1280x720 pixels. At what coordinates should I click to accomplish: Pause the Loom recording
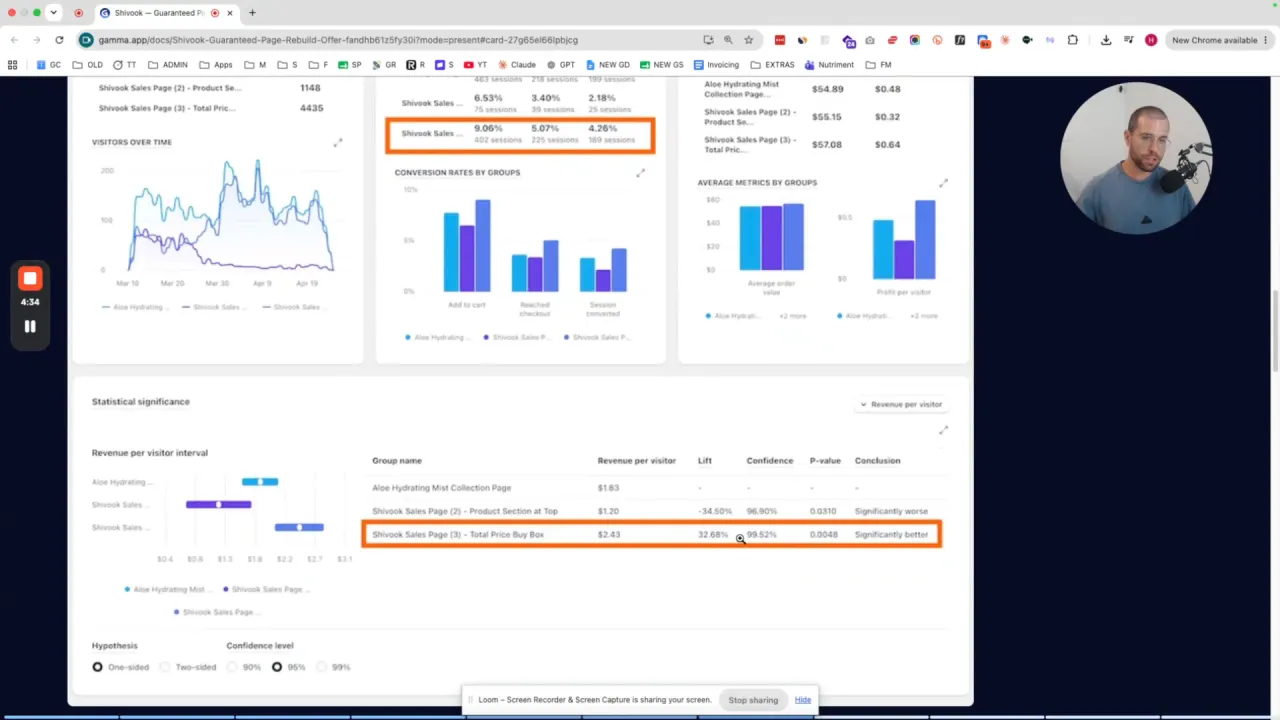(30, 326)
